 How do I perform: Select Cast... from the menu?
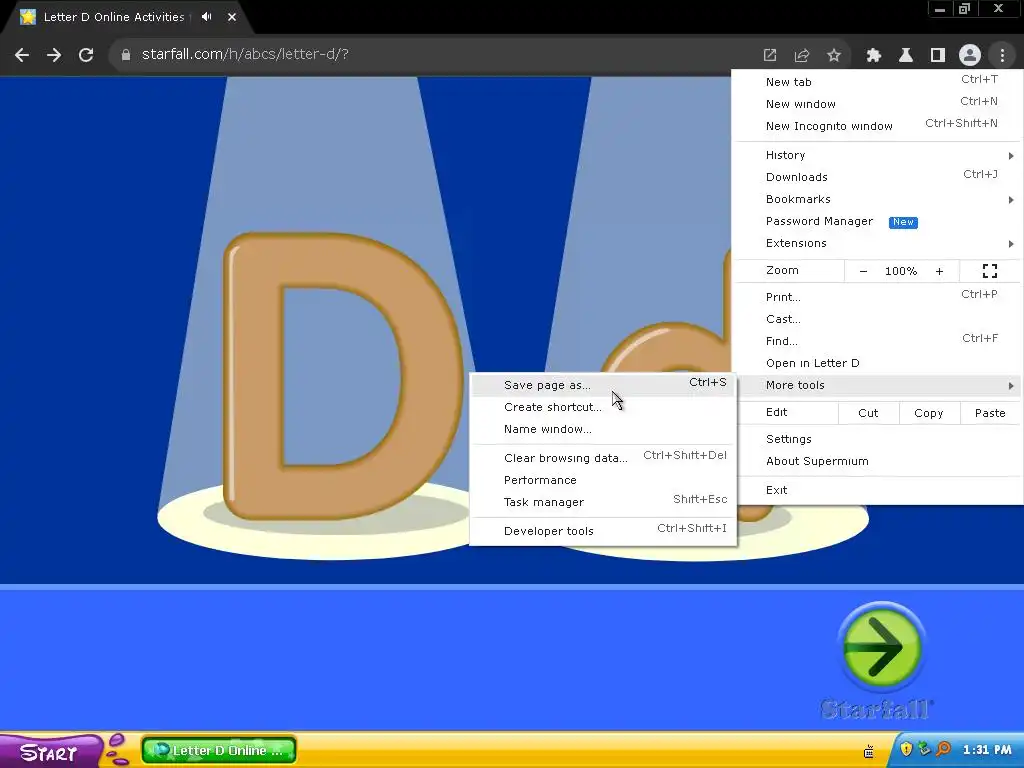878,319
